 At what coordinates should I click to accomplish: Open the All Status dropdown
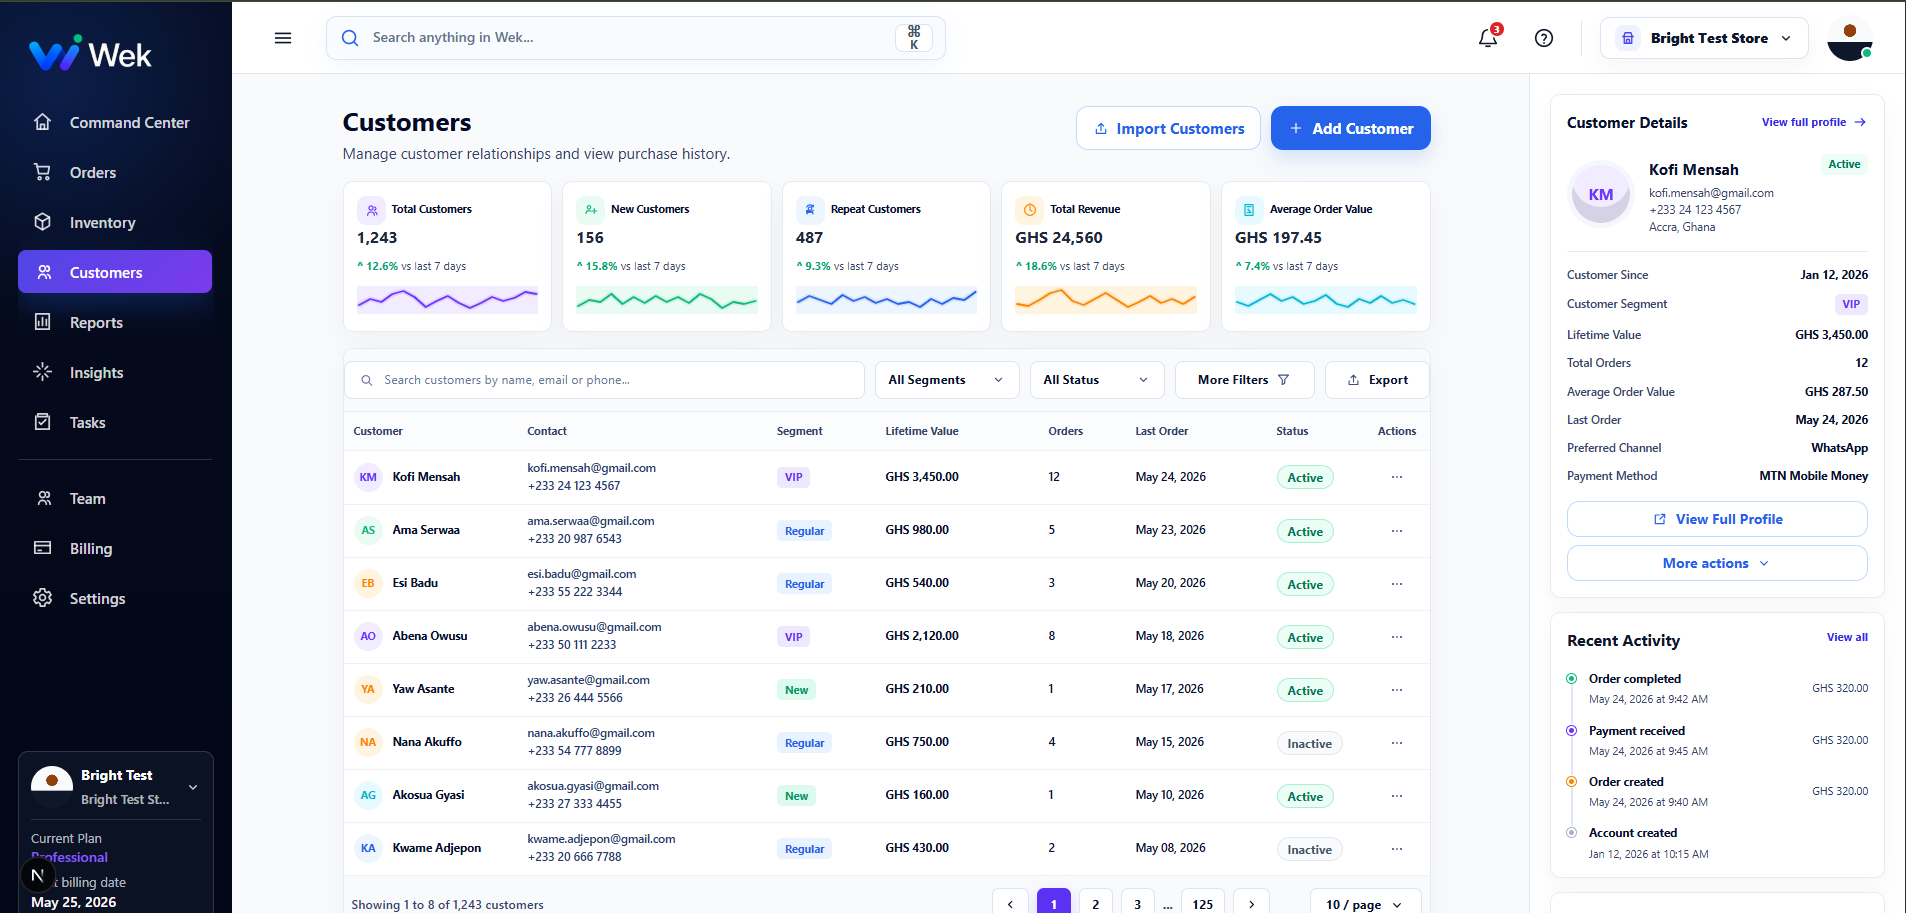pos(1096,380)
